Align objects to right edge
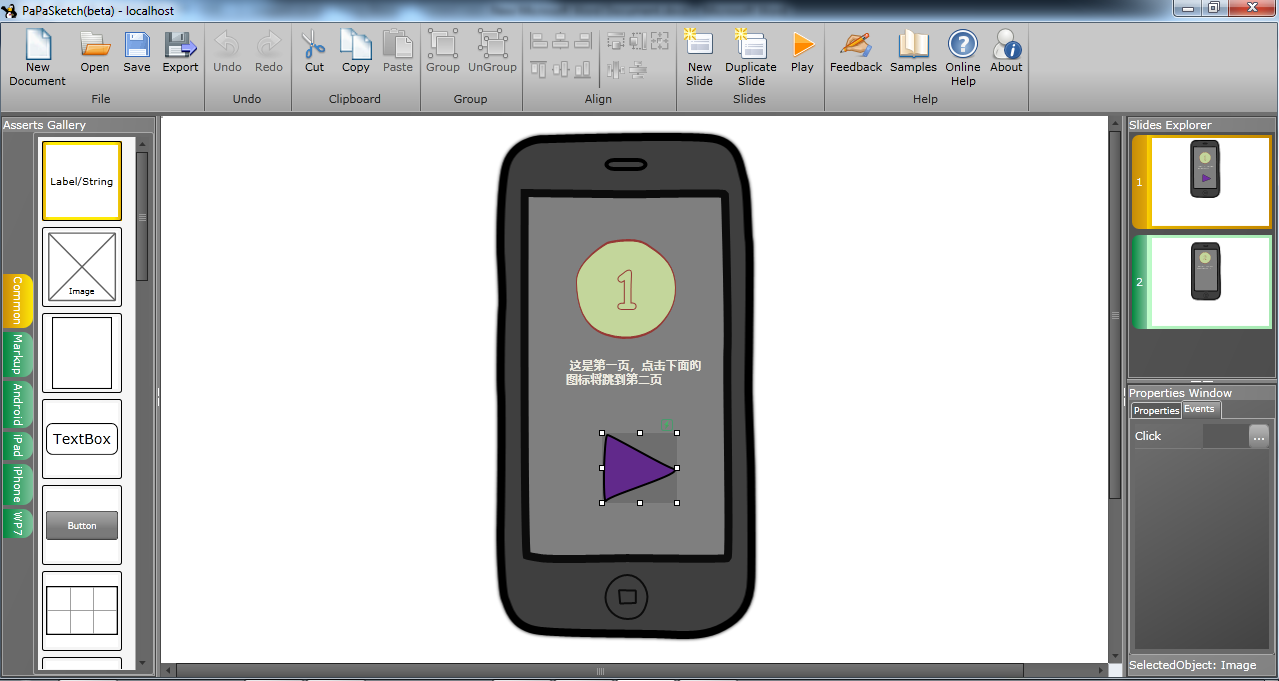 tap(581, 41)
